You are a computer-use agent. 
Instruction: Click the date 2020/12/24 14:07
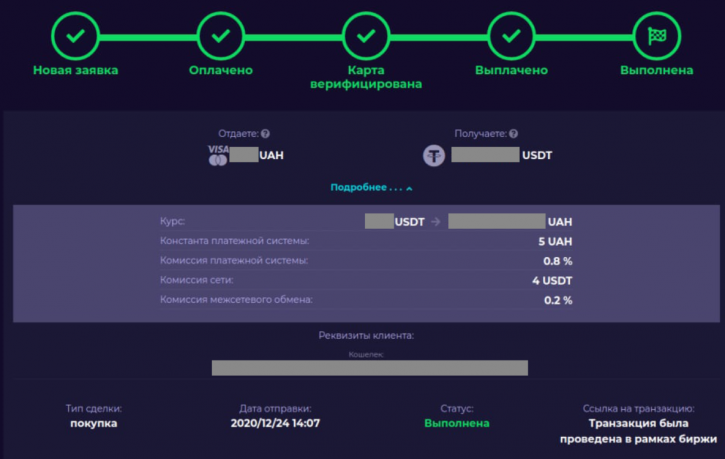click(x=275, y=423)
